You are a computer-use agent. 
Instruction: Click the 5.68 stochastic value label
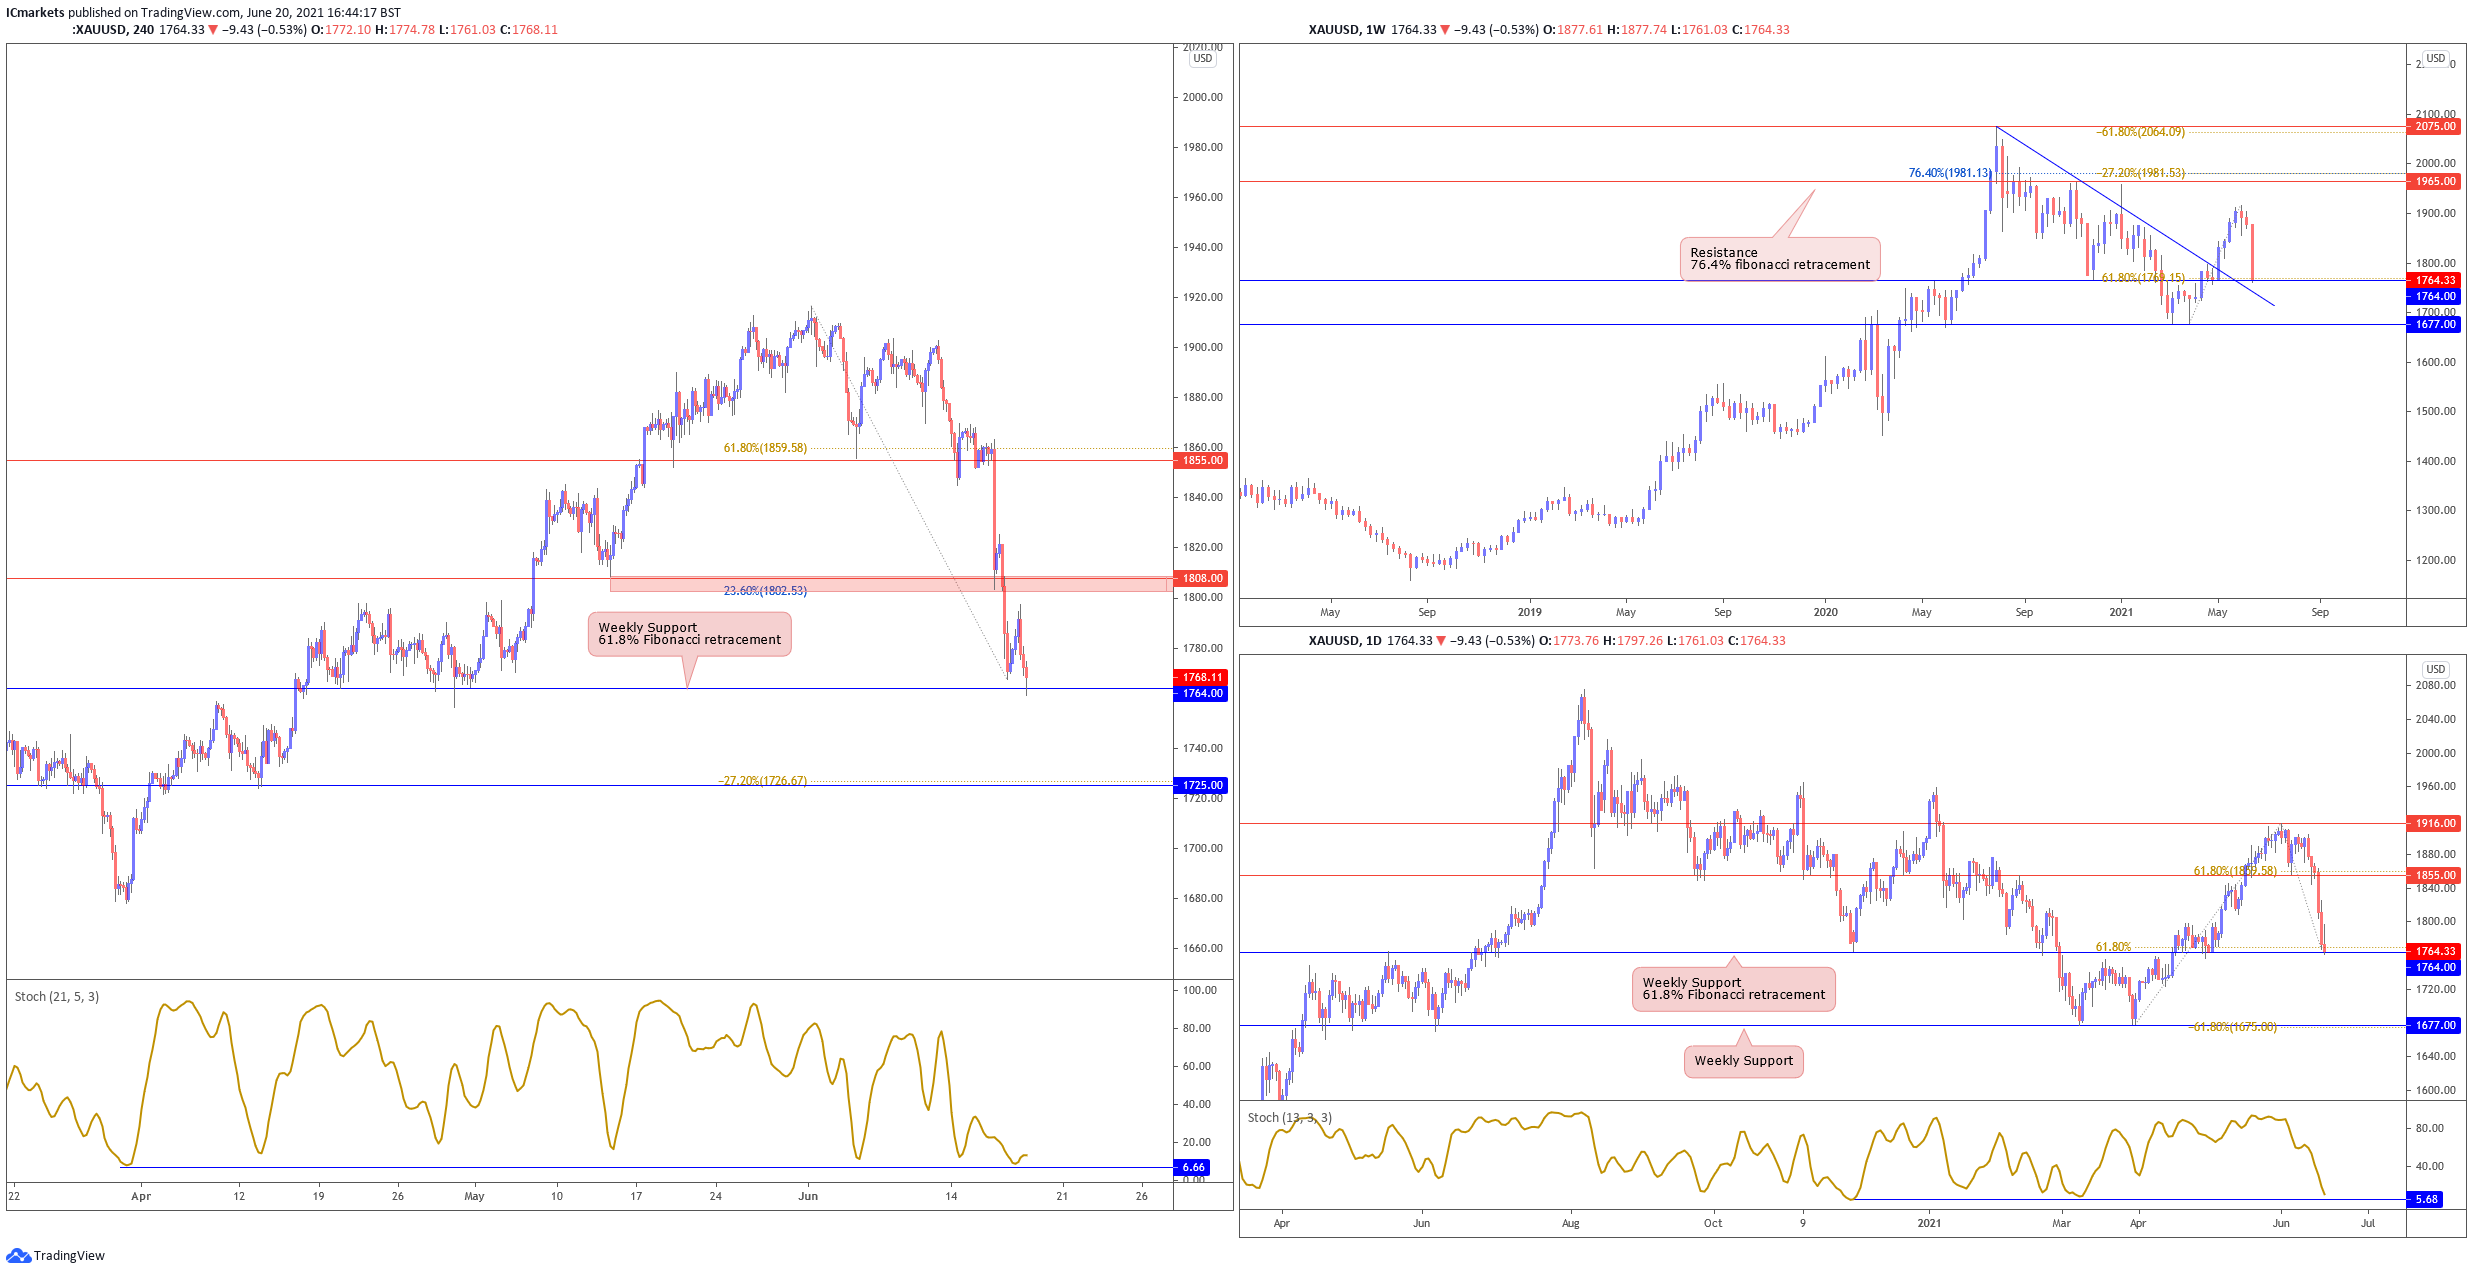[2427, 1199]
